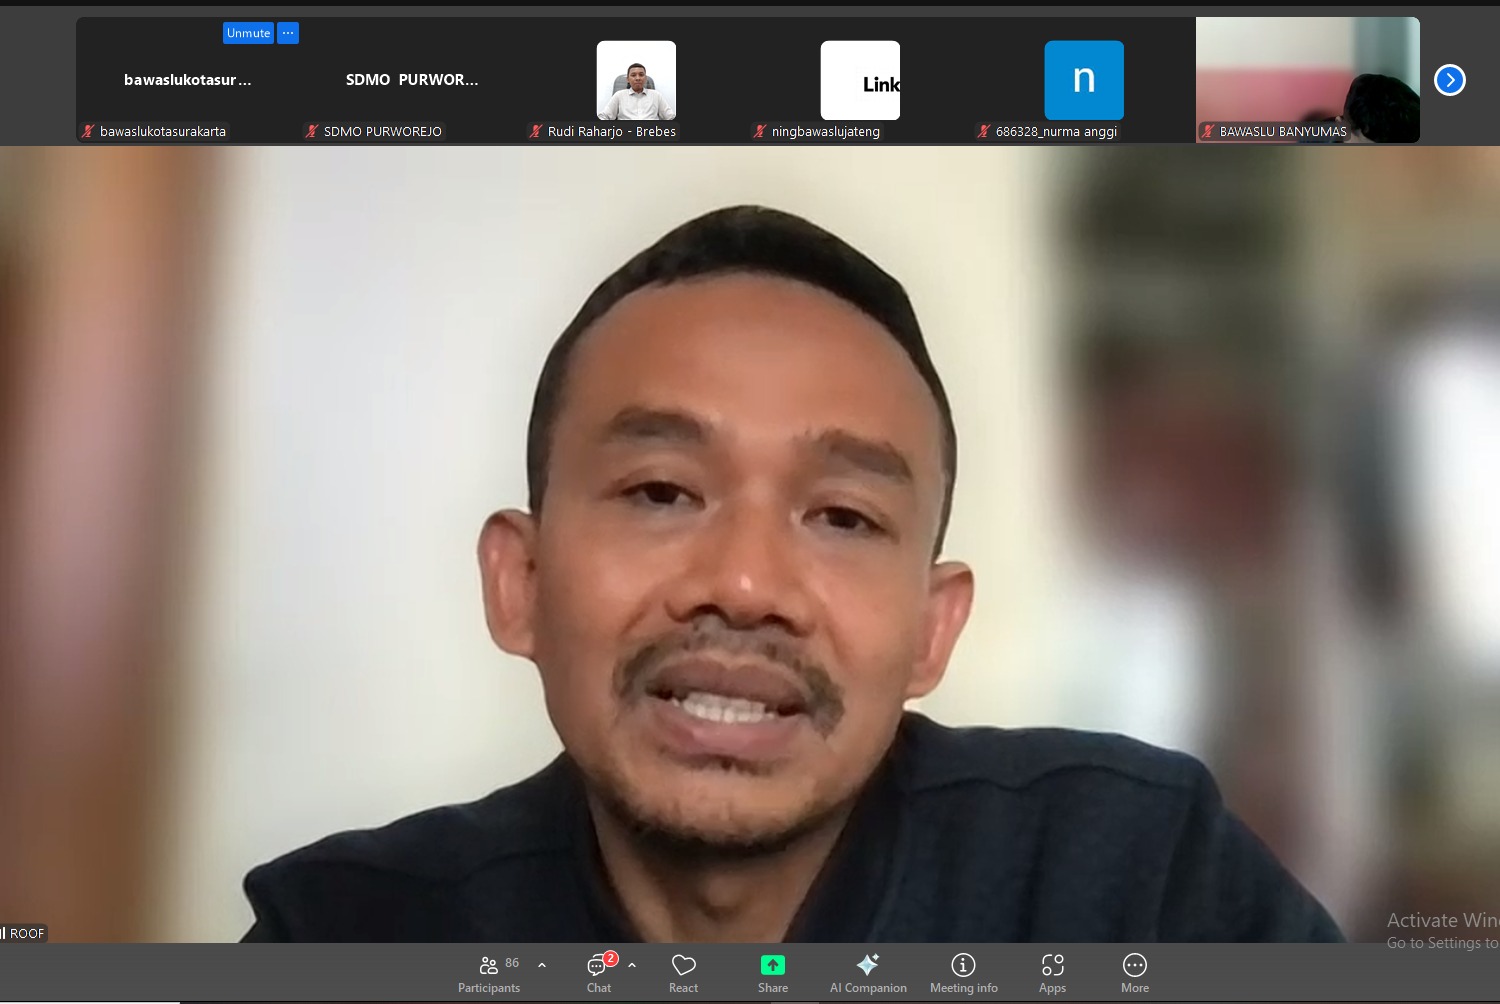This screenshot has width=1500, height=1004.
Task: Select the ningbawaslujateng video tile
Action: (x=860, y=80)
